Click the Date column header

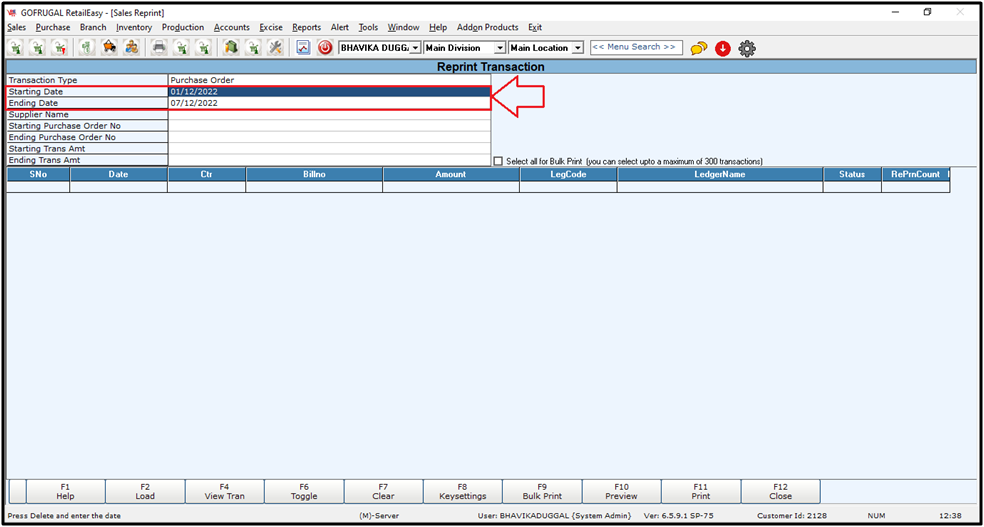(x=119, y=174)
